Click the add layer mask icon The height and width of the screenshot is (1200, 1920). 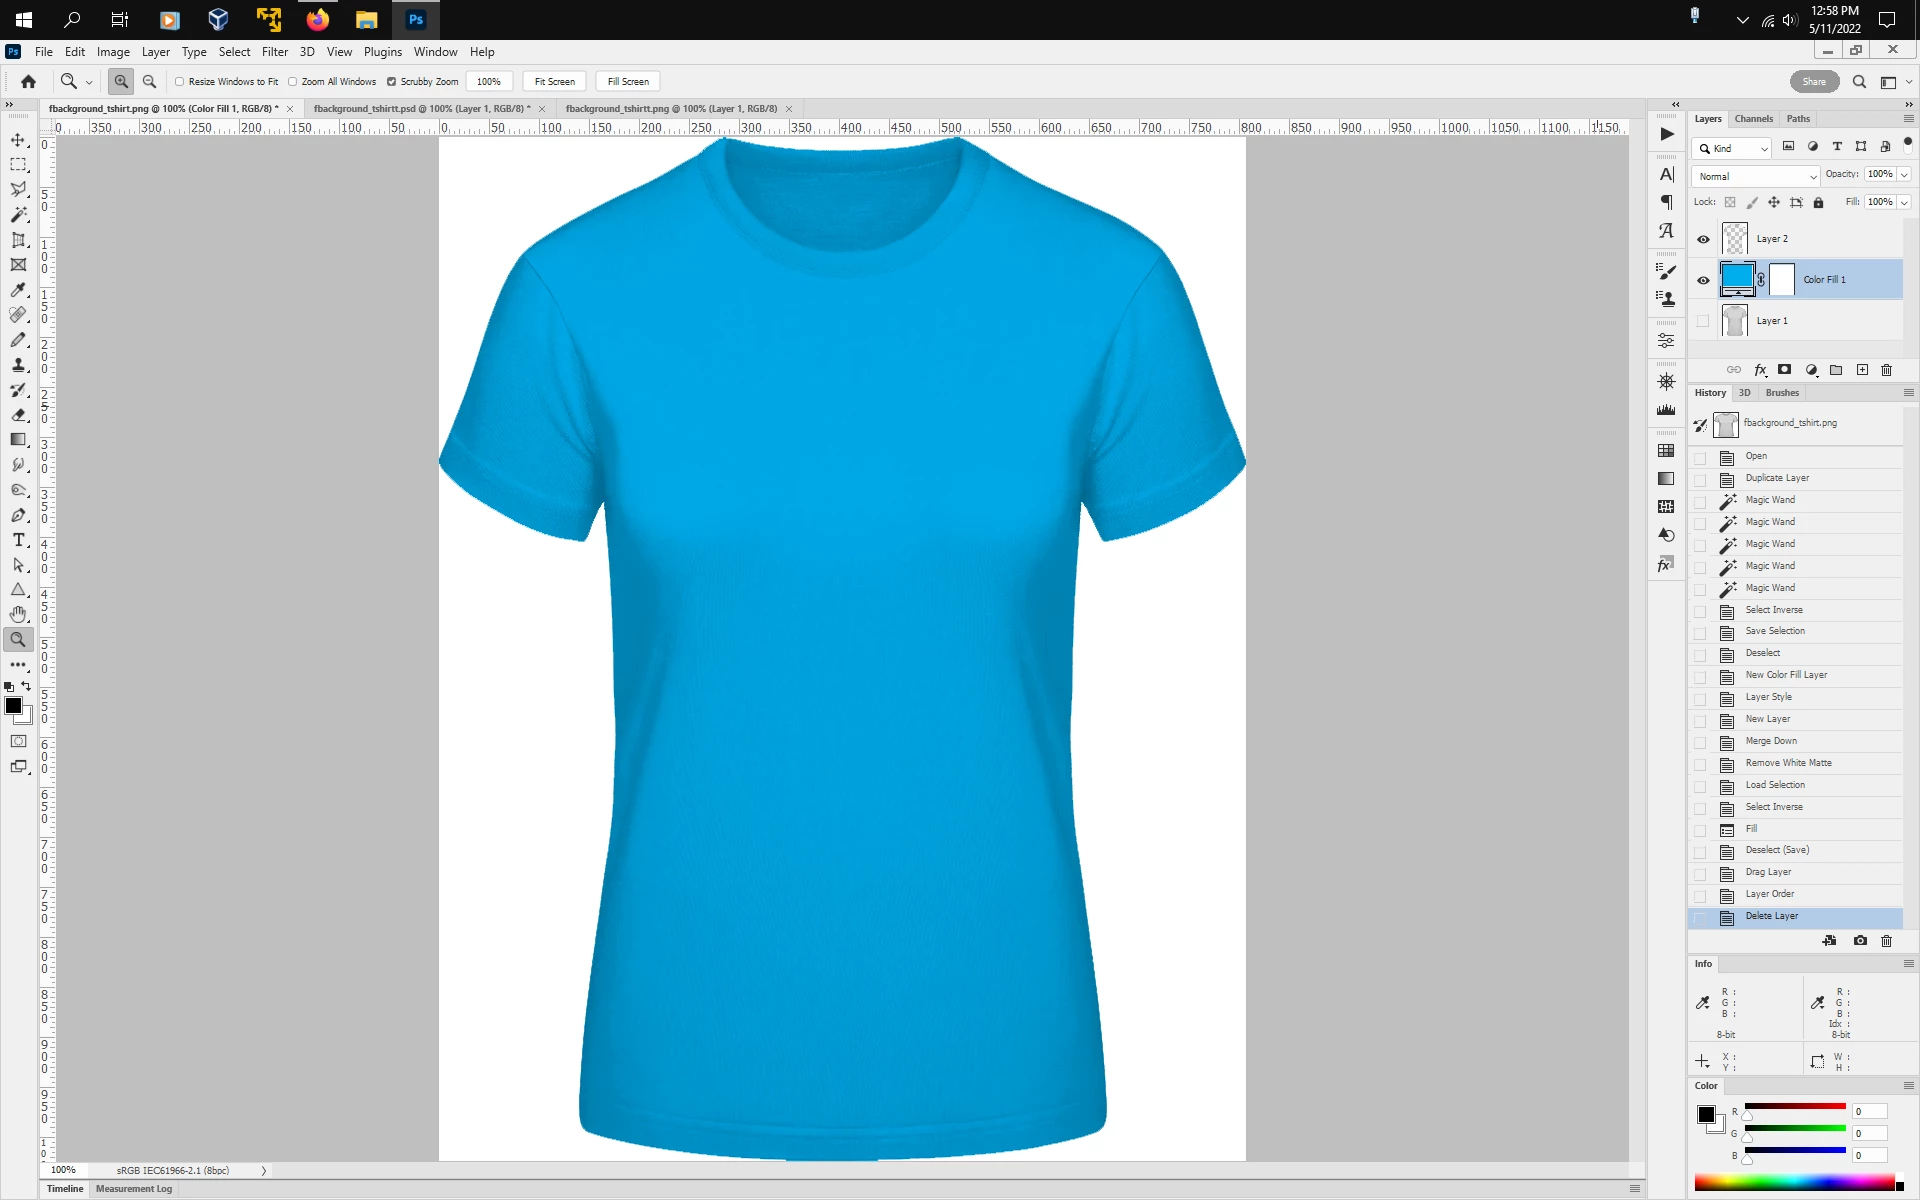pos(1784,370)
